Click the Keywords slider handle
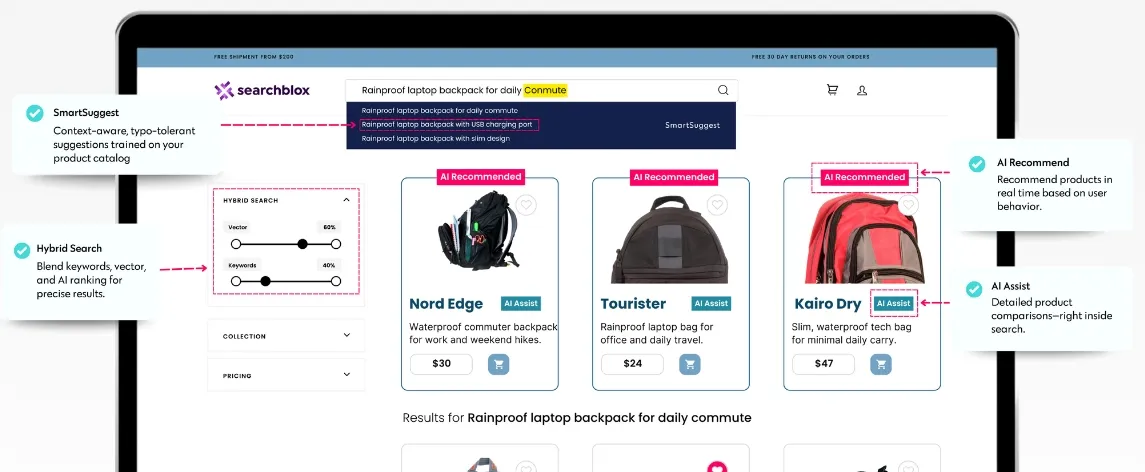Image resolution: width=1145 pixels, height=472 pixels. (266, 281)
